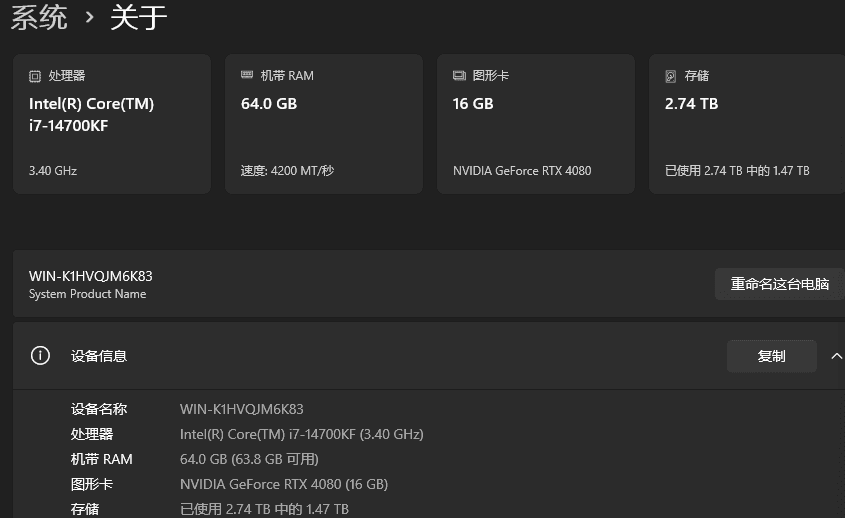
Task: Open the 处理器 Intel Core i7-14700KF card
Action: (112, 124)
